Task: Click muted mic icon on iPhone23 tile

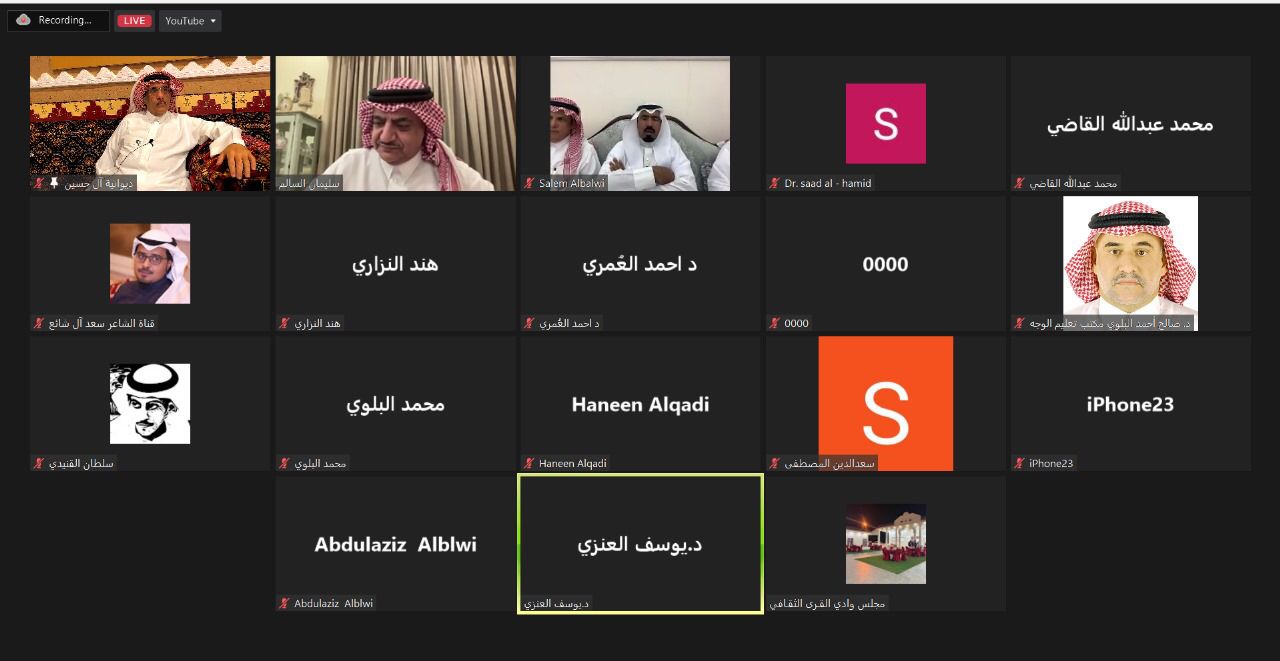Action: [1019, 463]
